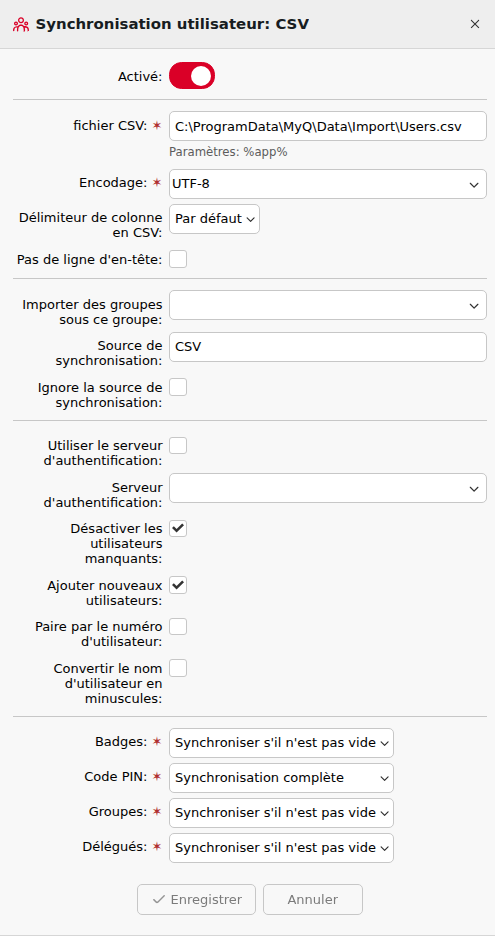Click the Source de synchronisation field

click(328, 347)
